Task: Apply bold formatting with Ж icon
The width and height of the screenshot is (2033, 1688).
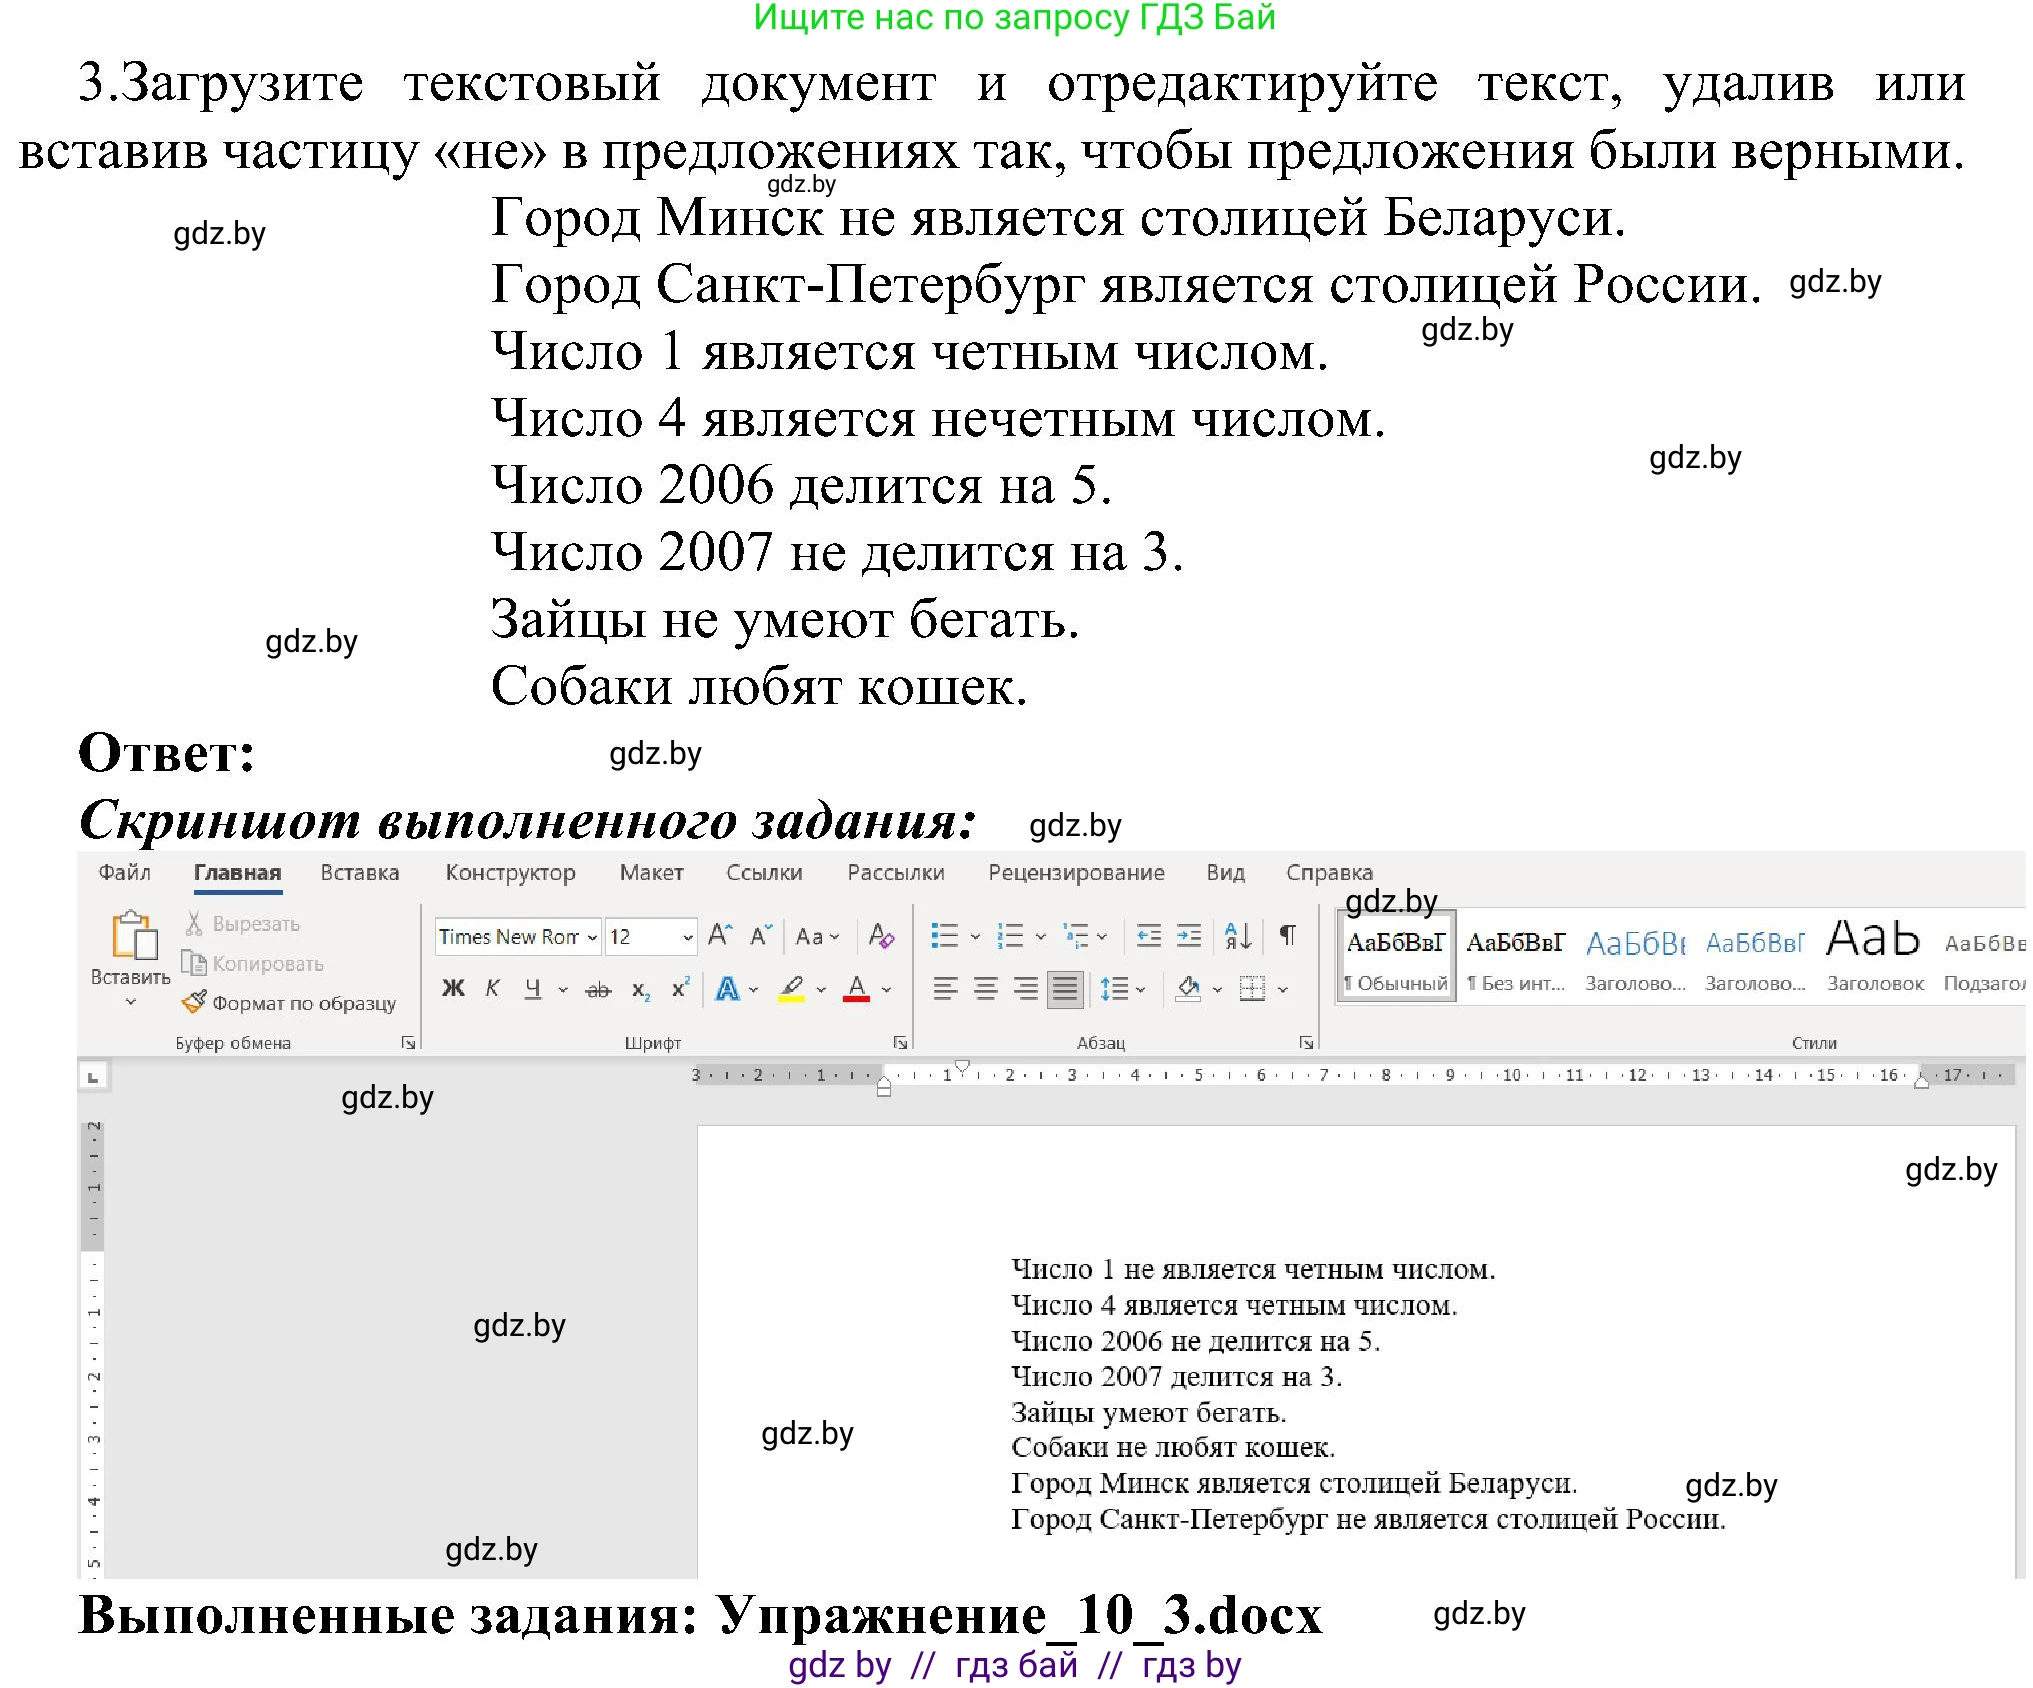Action: coord(452,988)
